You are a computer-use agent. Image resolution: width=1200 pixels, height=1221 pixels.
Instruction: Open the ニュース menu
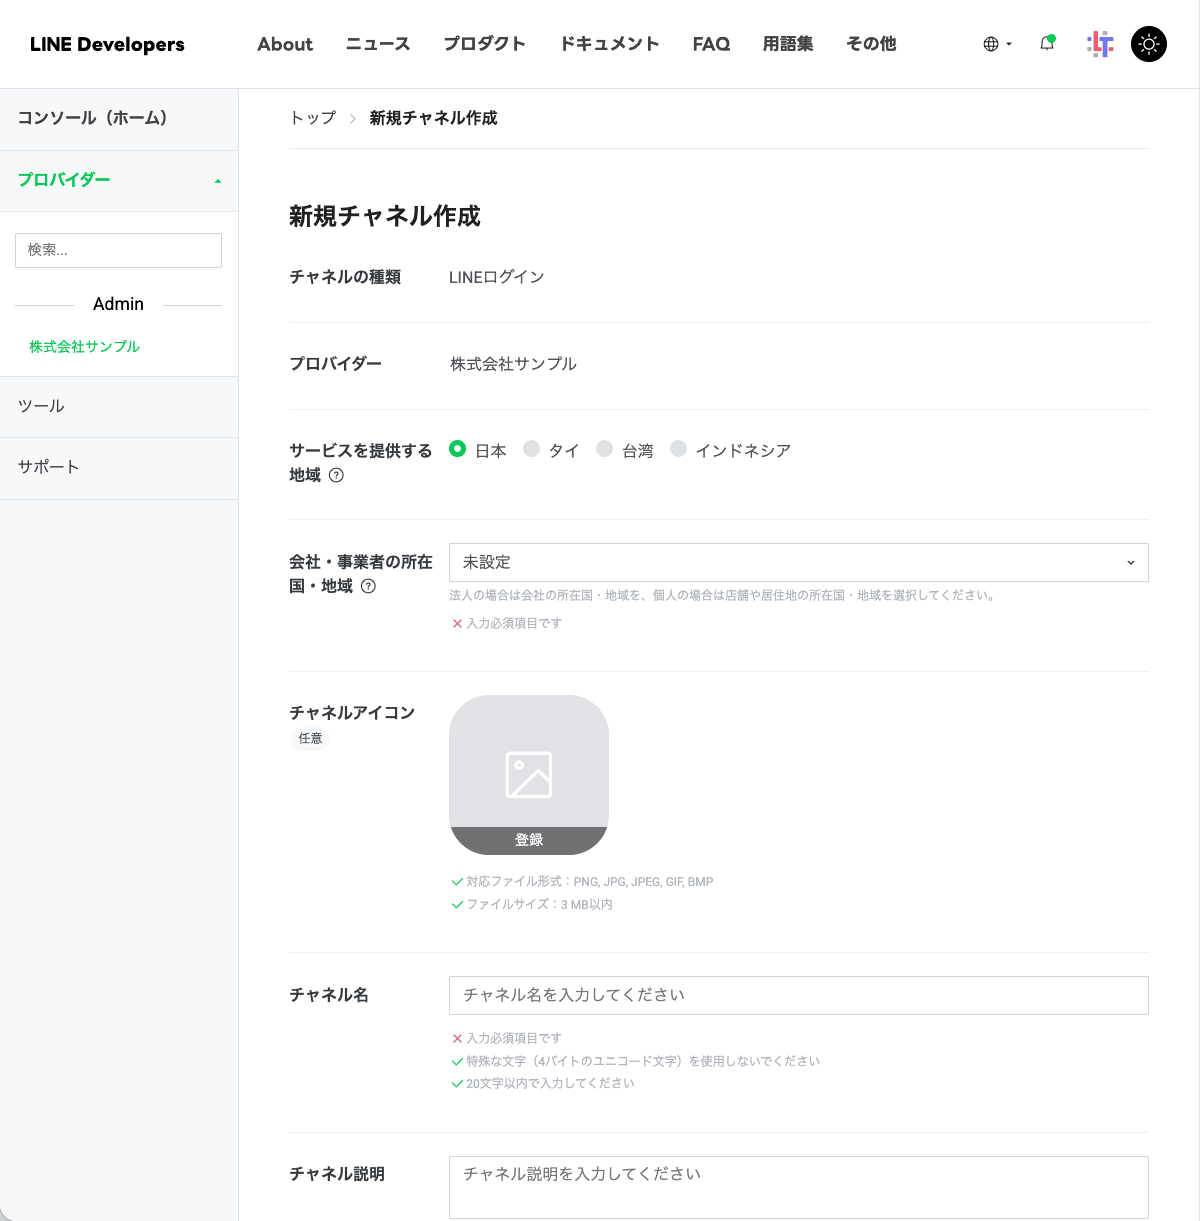pyautogui.click(x=378, y=44)
